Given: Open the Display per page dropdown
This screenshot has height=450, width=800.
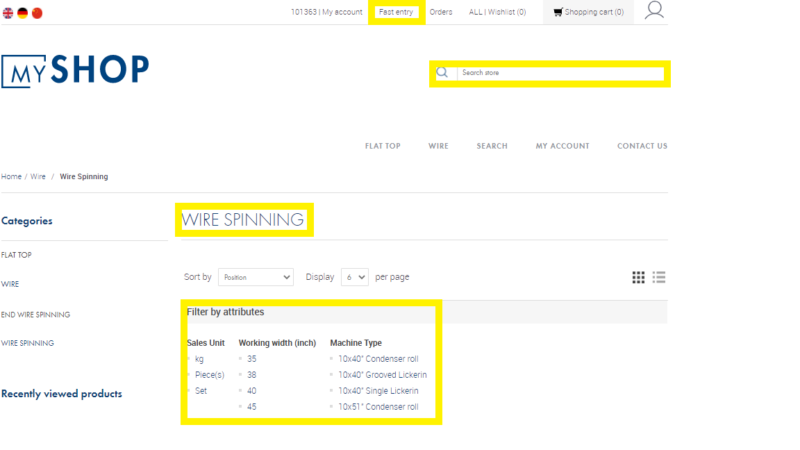Looking at the screenshot, I should [x=355, y=277].
